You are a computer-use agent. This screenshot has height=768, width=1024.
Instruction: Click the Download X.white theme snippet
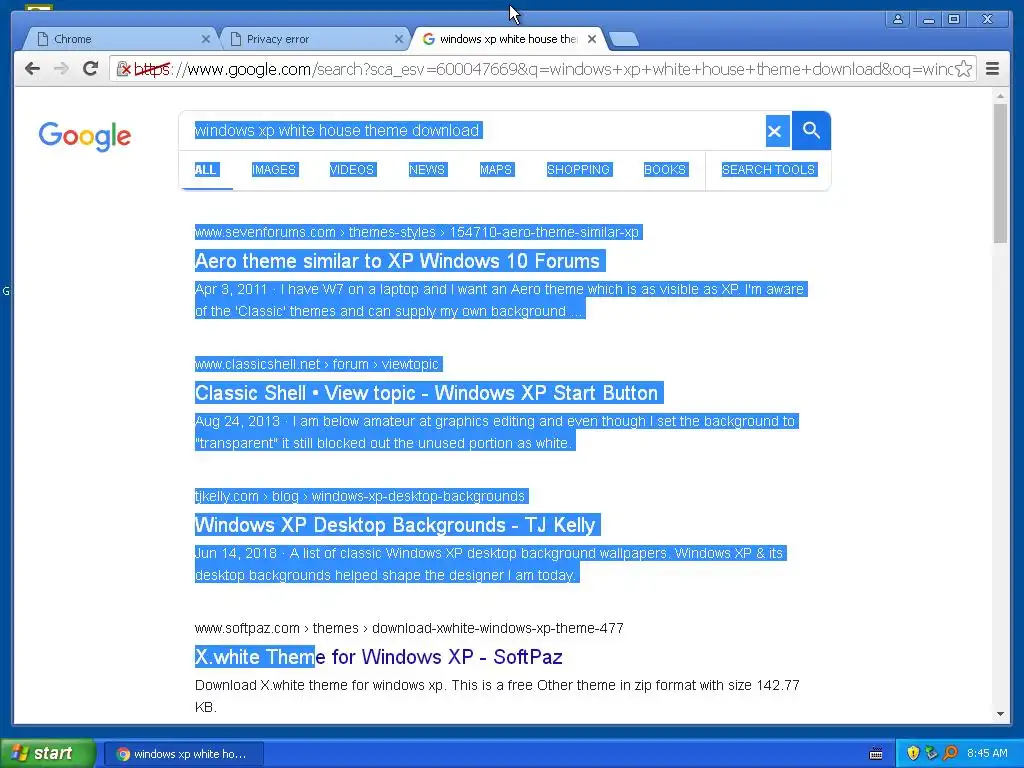(497, 696)
